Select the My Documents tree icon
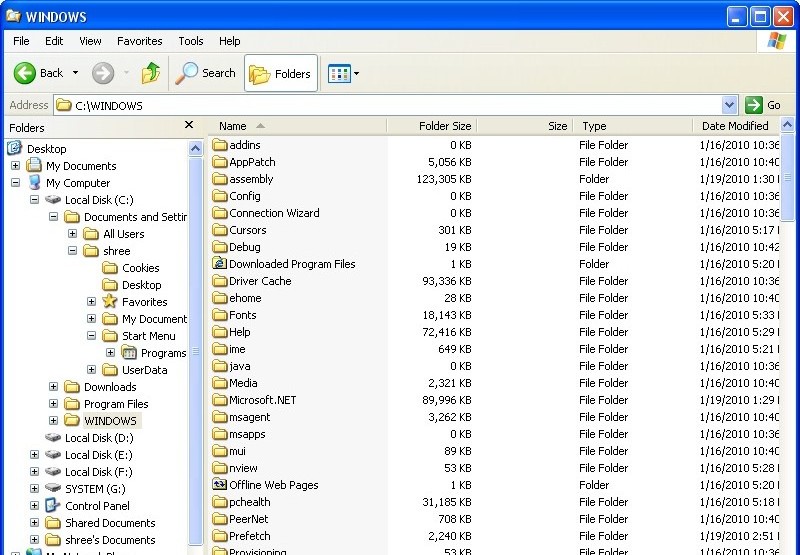Screen dimensions: 800x555 [x=34, y=165]
